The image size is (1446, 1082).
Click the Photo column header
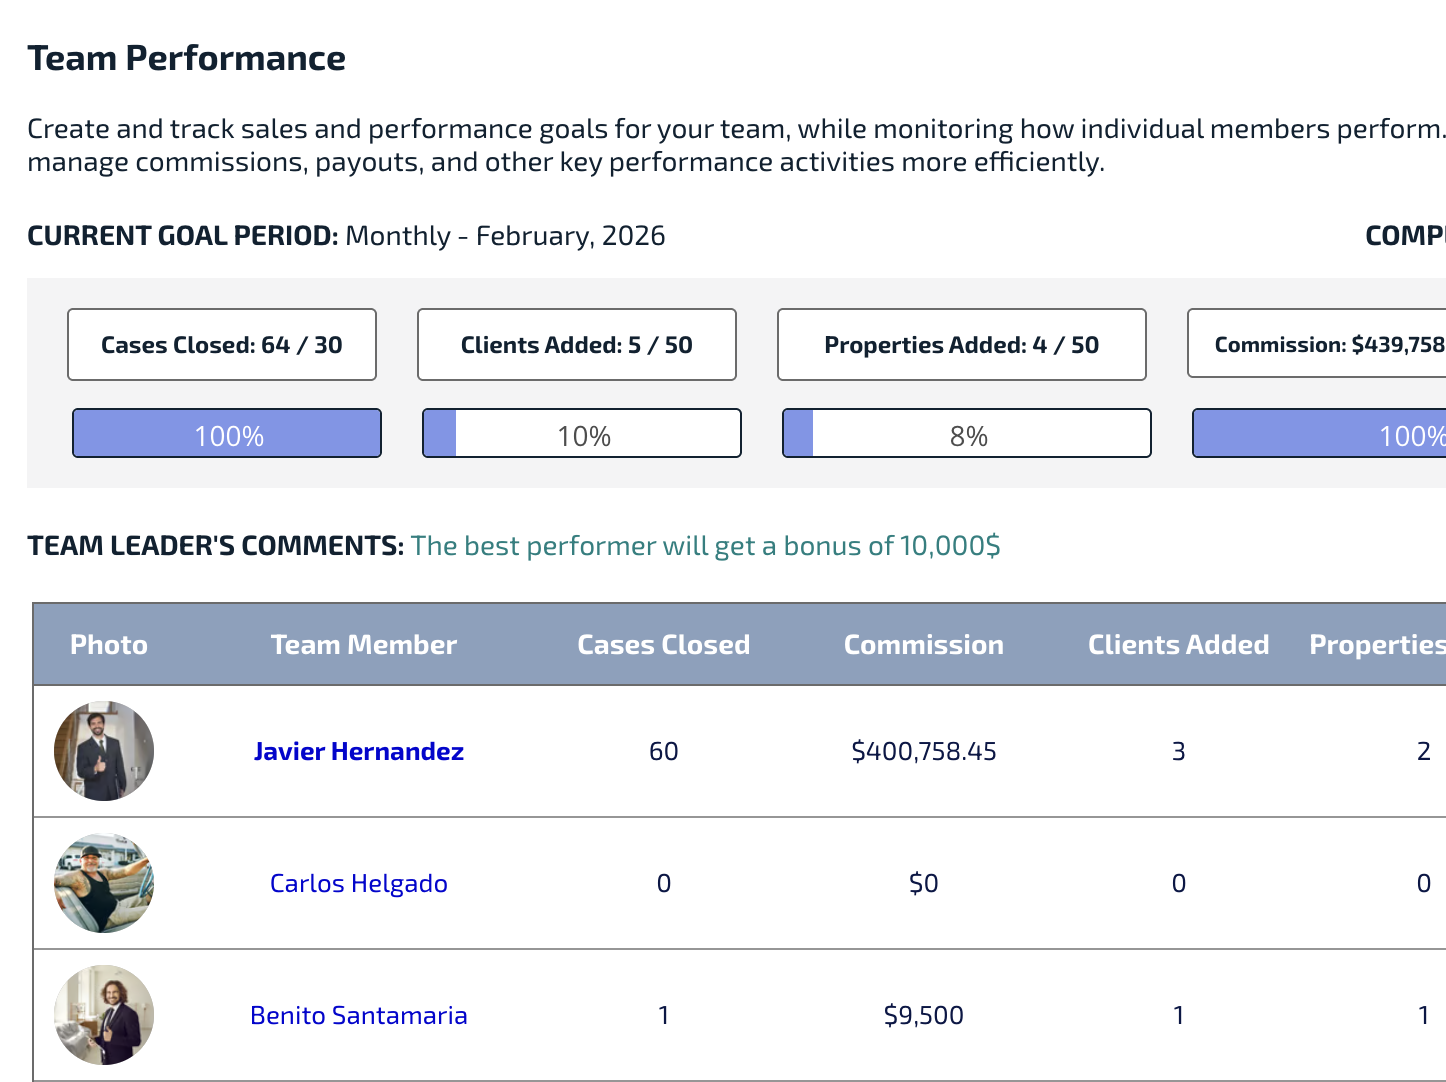click(x=109, y=645)
